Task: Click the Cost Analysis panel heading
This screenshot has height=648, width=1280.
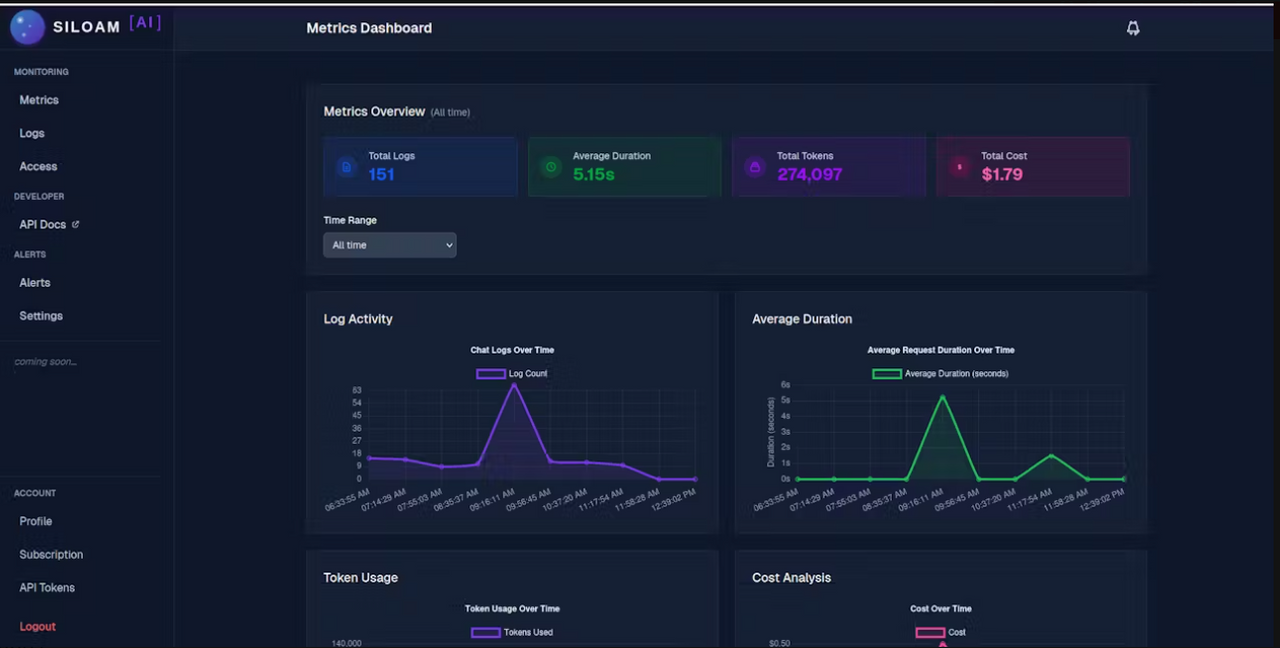Action: [792, 577]
